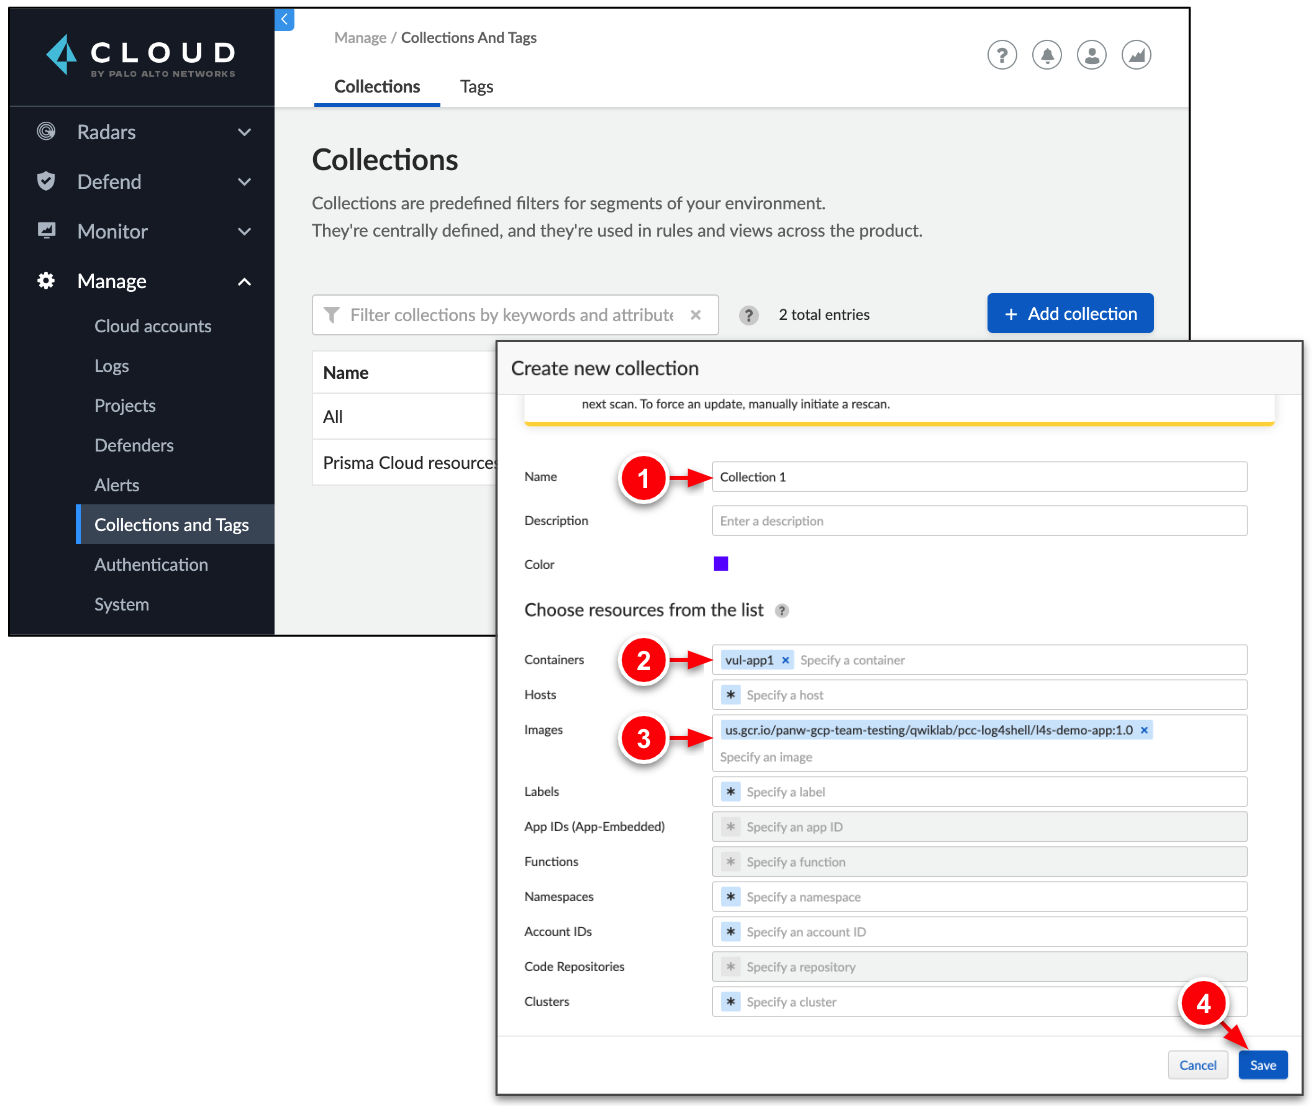
Task: Click the purple color swatch
Action: (721, 563)
